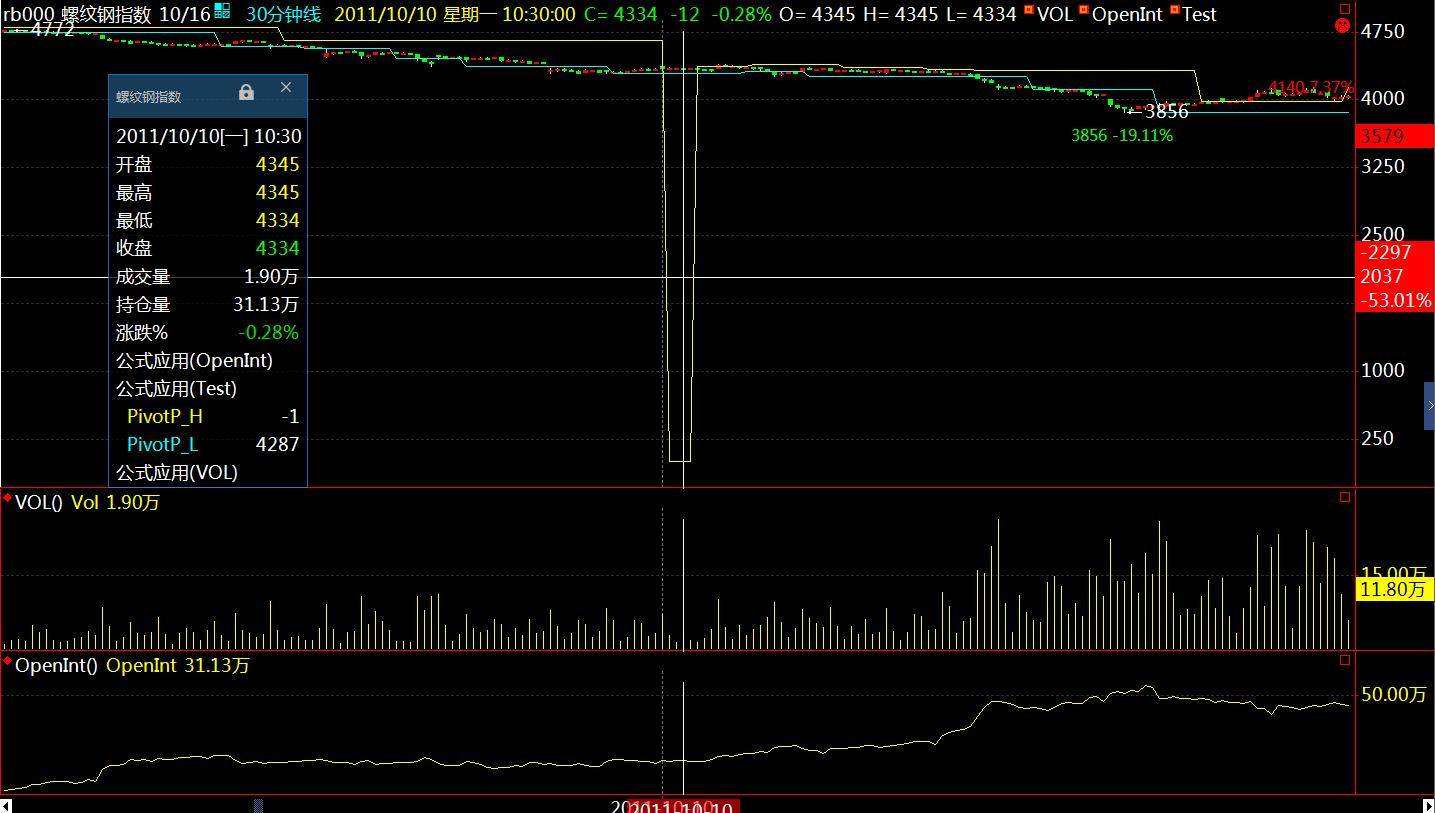Click the red diamond beside VOL()

point(8,497)
